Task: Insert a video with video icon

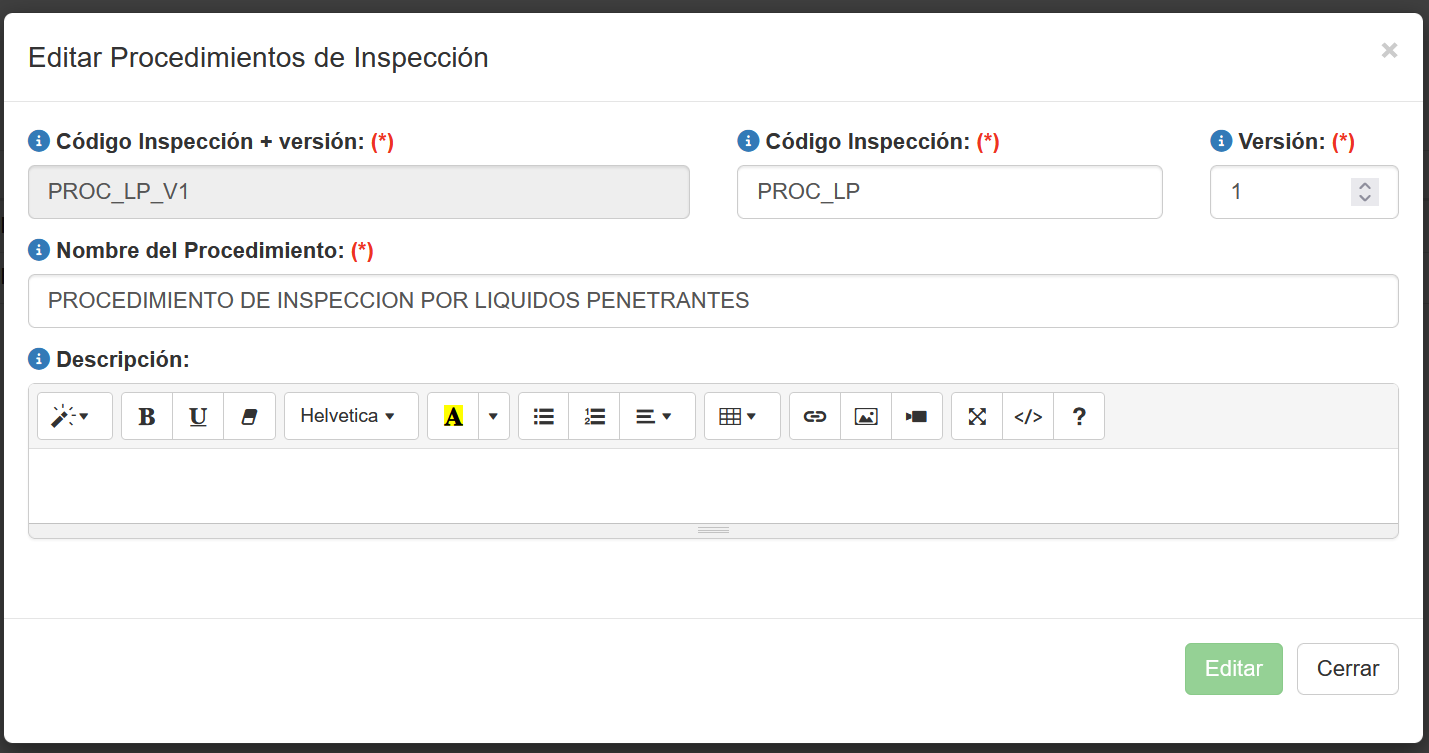Action: pyautogui.click(x=917, y=416)
